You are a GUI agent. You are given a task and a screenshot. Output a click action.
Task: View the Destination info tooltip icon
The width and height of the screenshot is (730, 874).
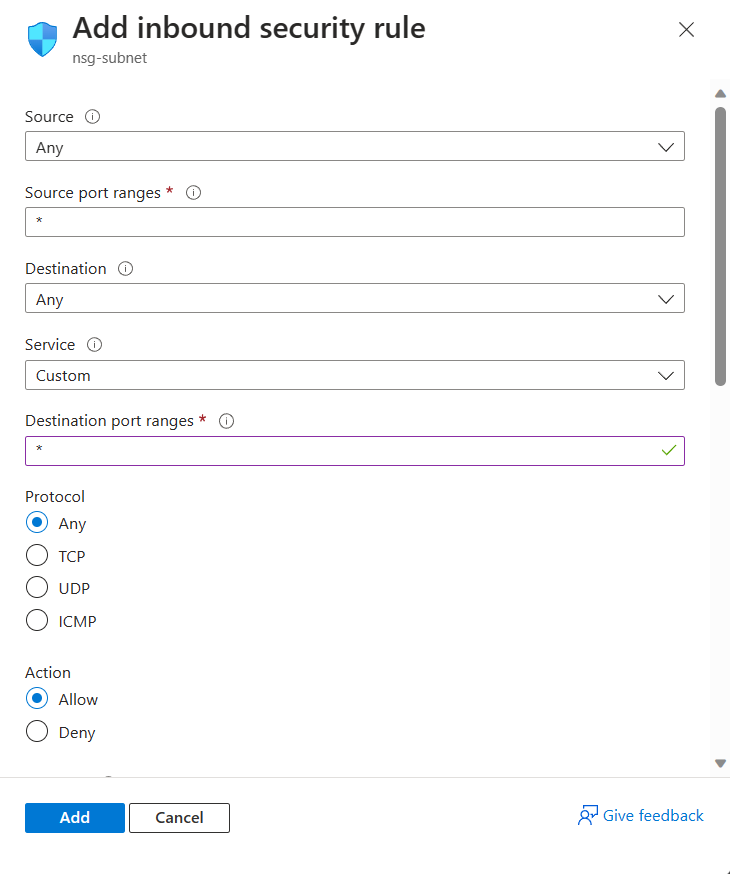click(125, 268)
